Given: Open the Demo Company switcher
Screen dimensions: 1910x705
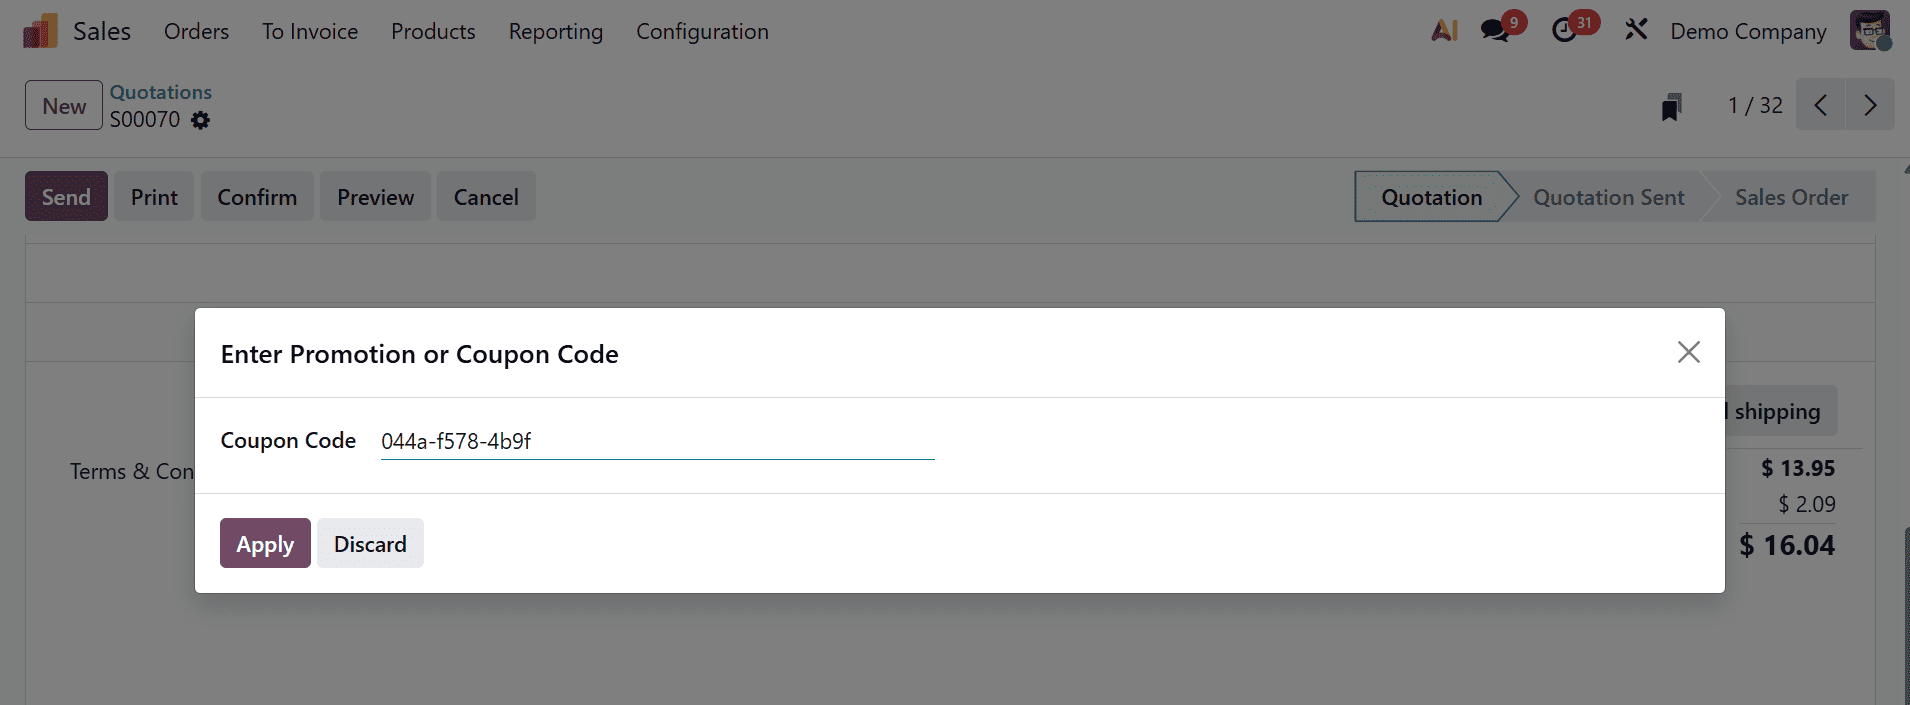Looking at the screenshot, I should pyautogui.click(x=1748, y=32).
